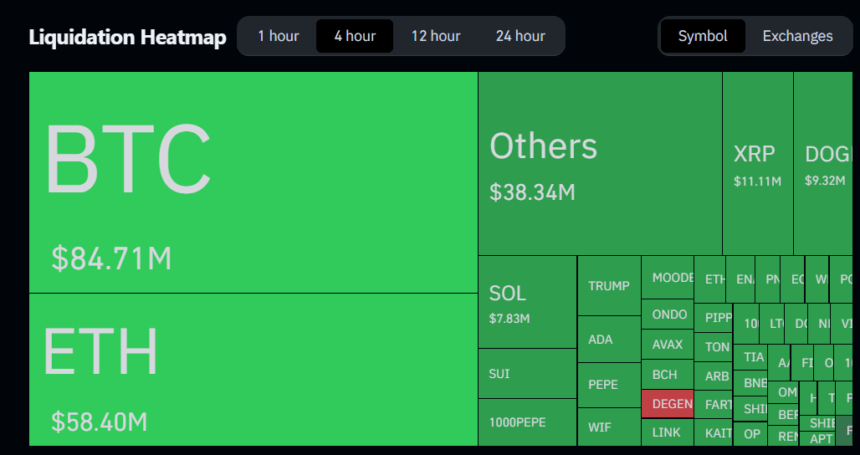The image size is (860, 455).
Task: Click the BTC $84.71M heatmap tile
Action: pyautogui.click(x=253, y=182)
